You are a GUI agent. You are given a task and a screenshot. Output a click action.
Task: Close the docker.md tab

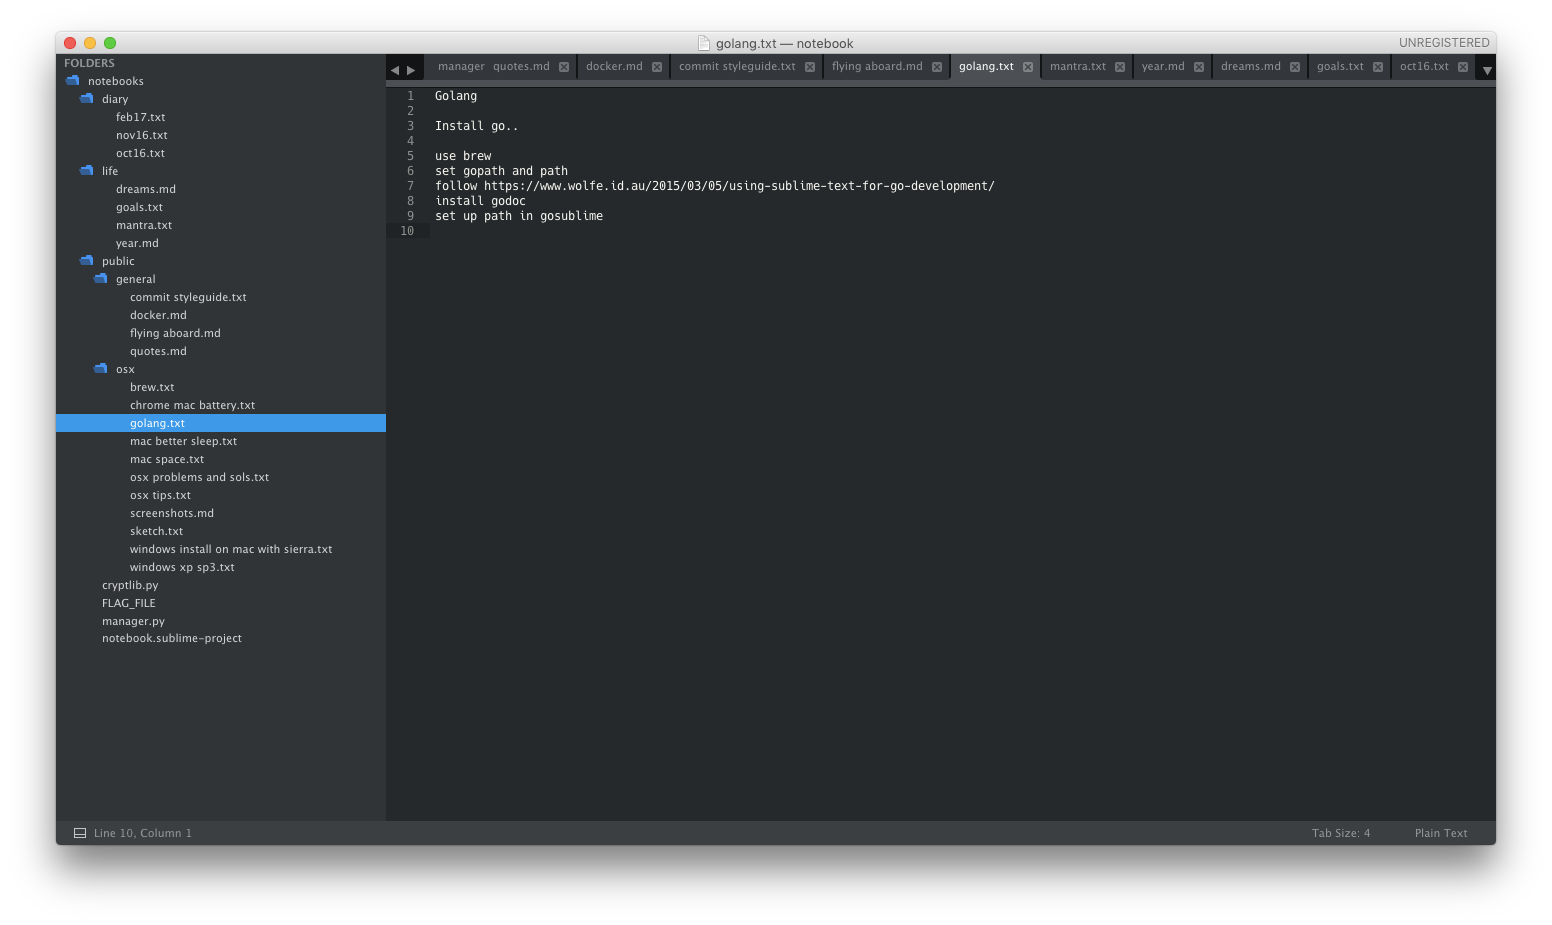tap(657, 67)
